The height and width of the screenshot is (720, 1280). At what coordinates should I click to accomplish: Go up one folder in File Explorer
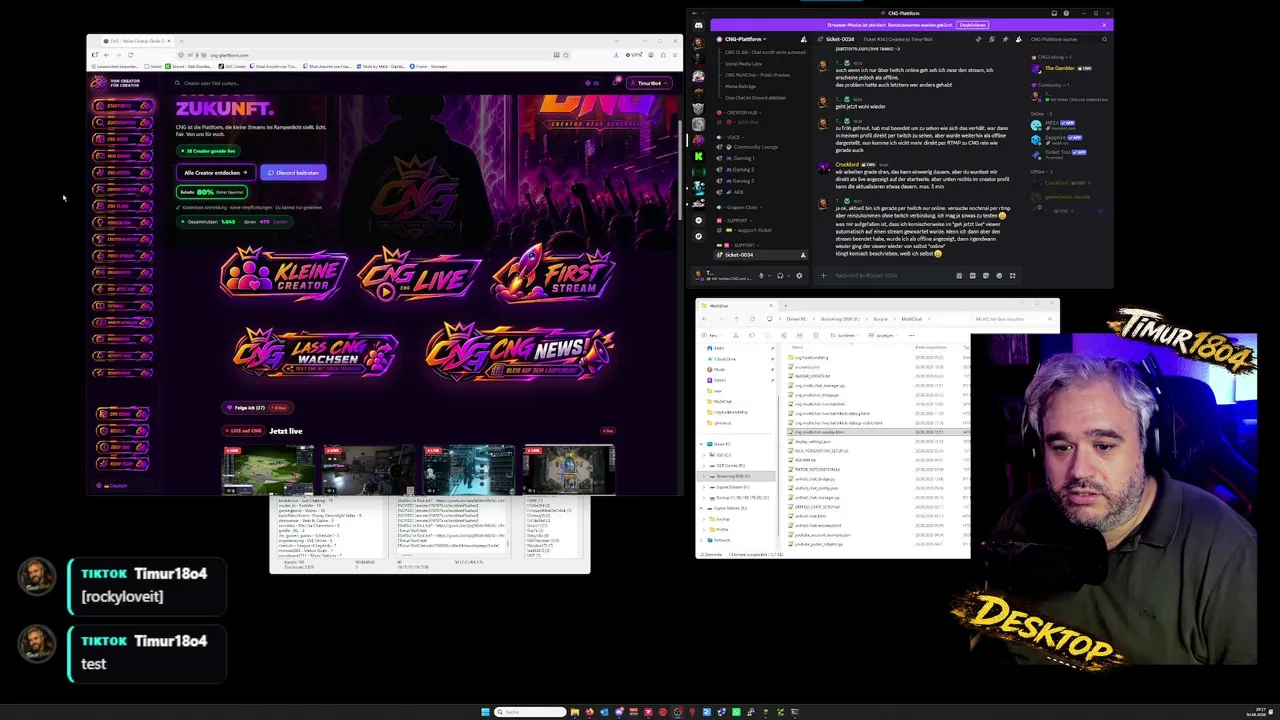pos(736,319)
